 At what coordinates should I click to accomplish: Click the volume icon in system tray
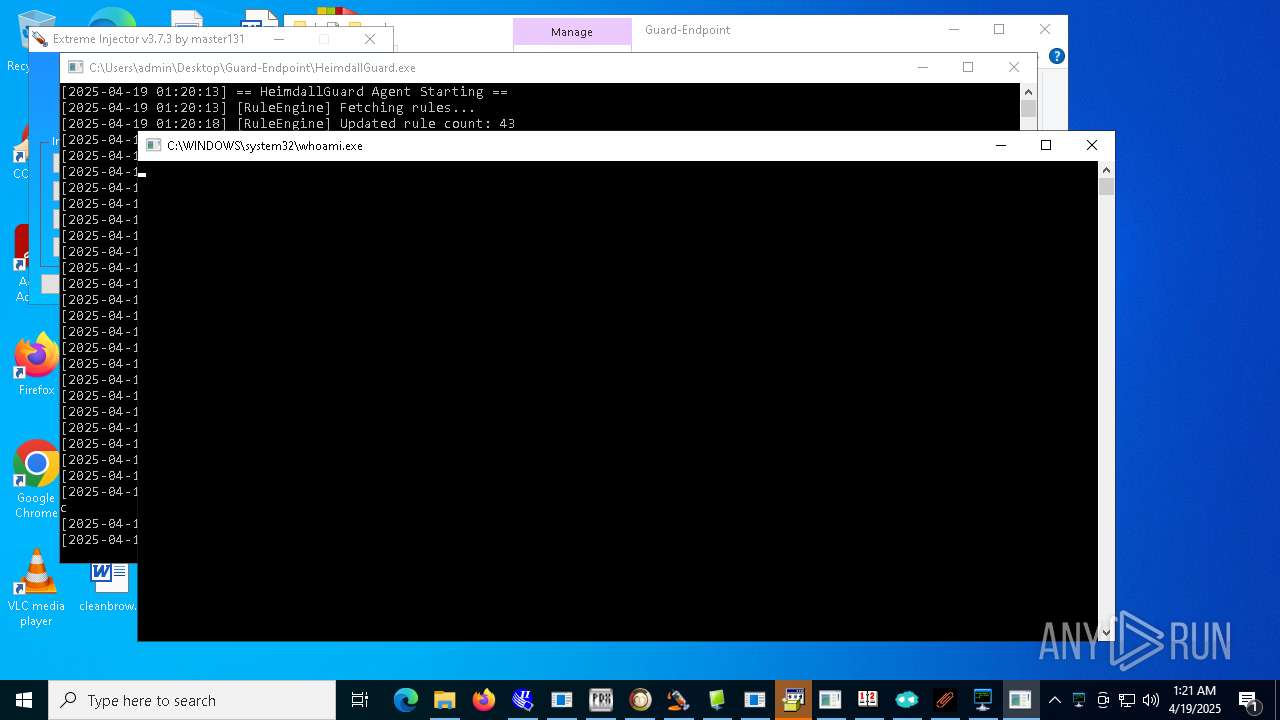click(1150, 700)
